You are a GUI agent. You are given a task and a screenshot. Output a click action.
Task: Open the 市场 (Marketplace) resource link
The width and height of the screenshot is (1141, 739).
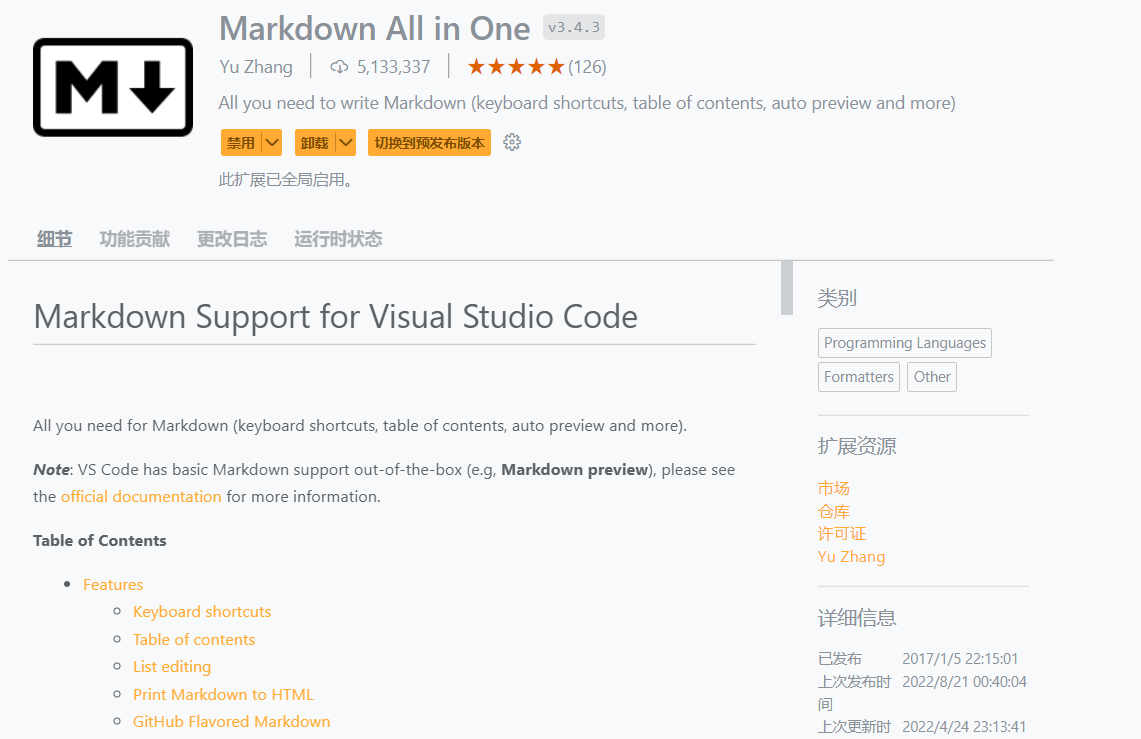[x=834, y=488]
